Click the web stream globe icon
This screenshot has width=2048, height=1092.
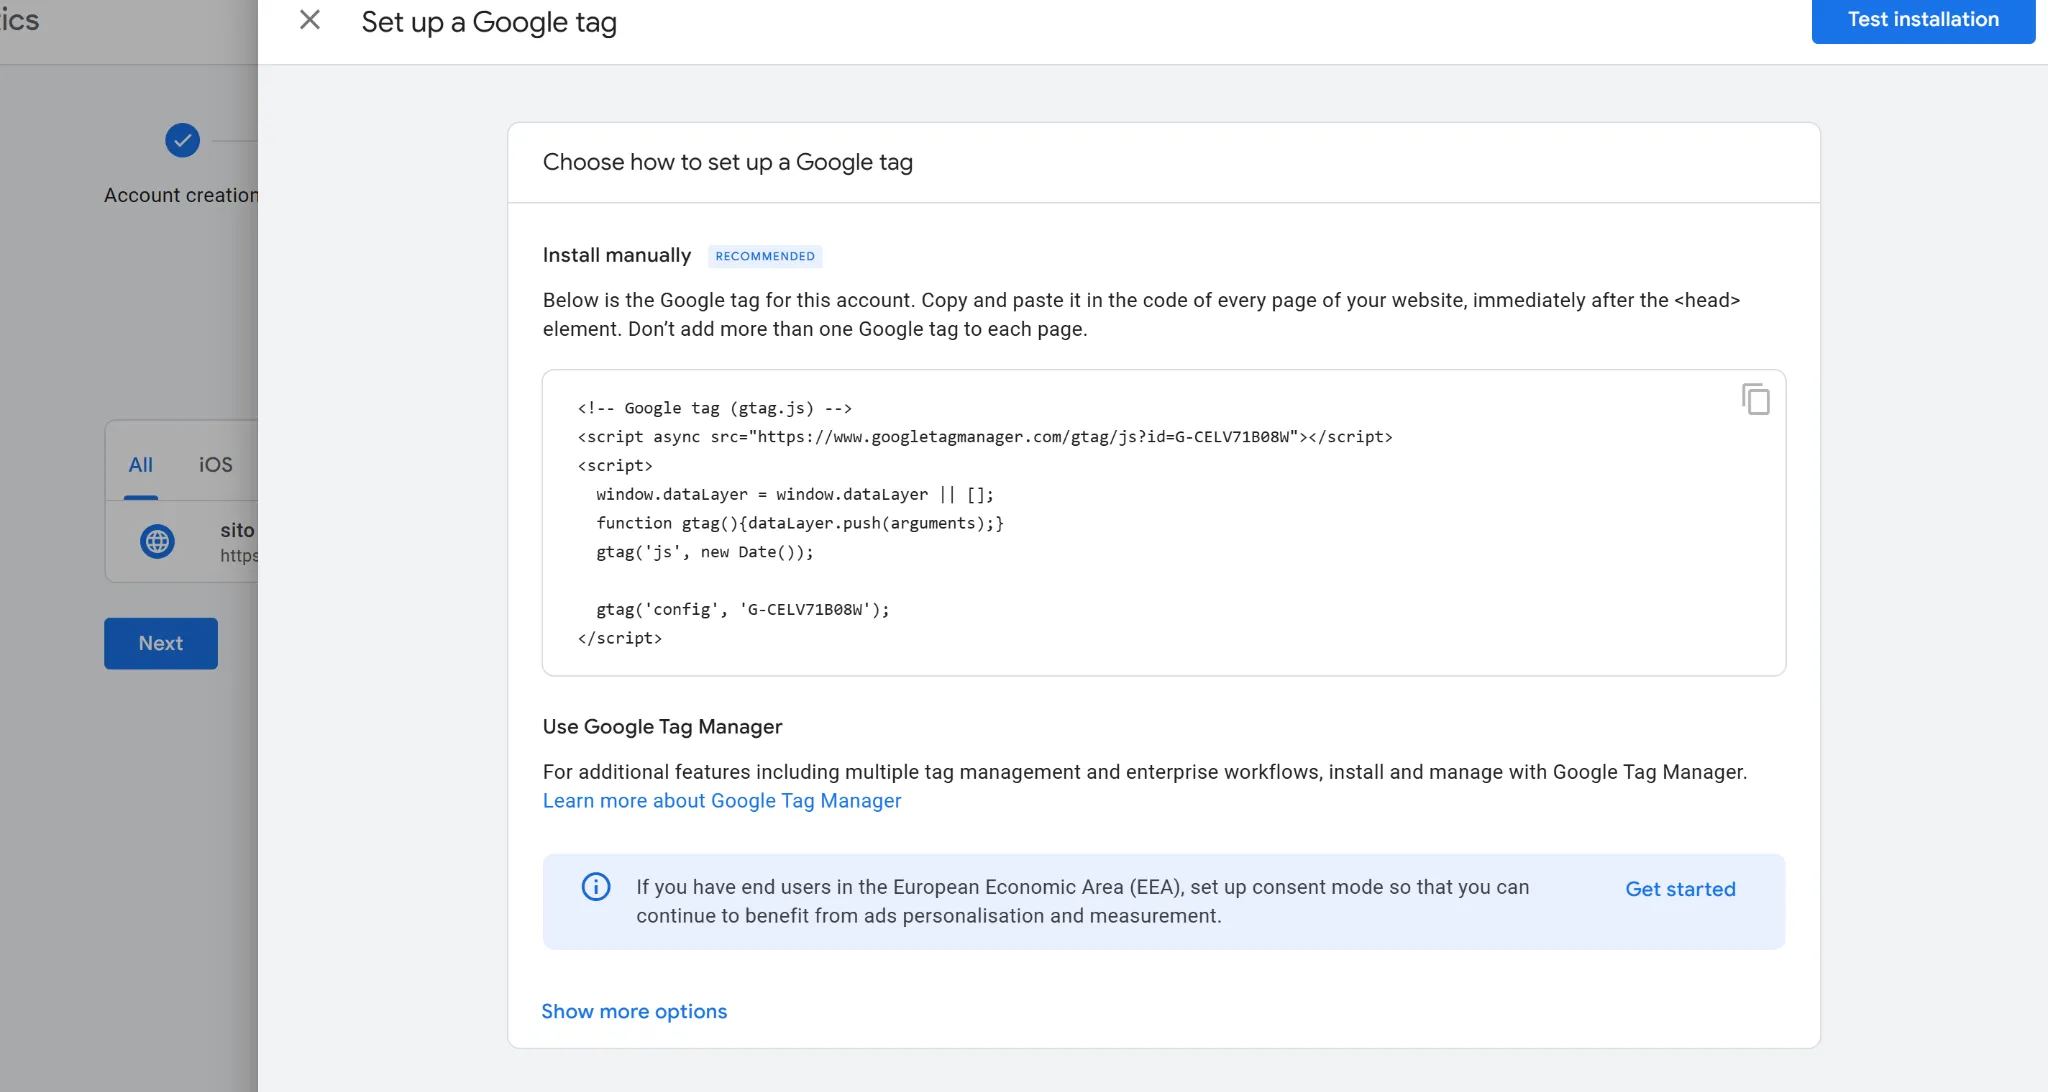point(157,541)
